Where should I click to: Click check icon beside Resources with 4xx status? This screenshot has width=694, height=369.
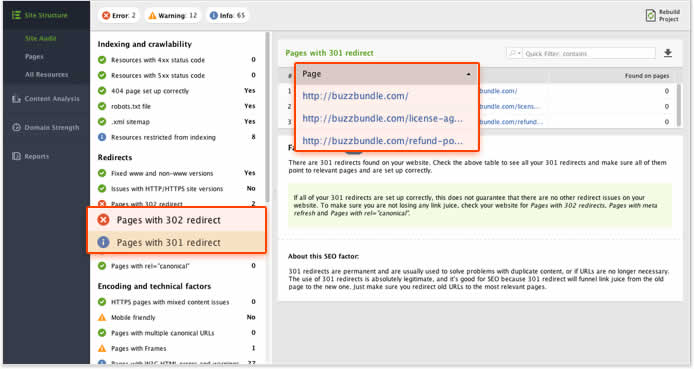tap(102, 60)
